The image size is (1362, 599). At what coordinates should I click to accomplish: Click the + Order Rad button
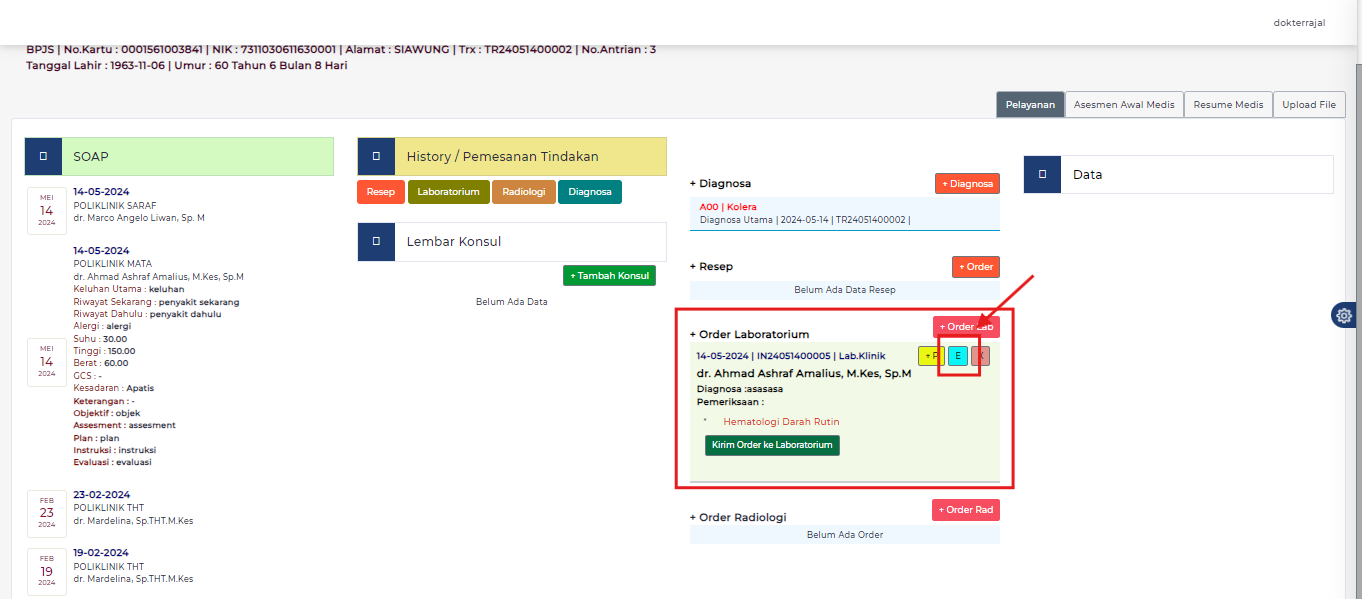(x=965, y=510)
